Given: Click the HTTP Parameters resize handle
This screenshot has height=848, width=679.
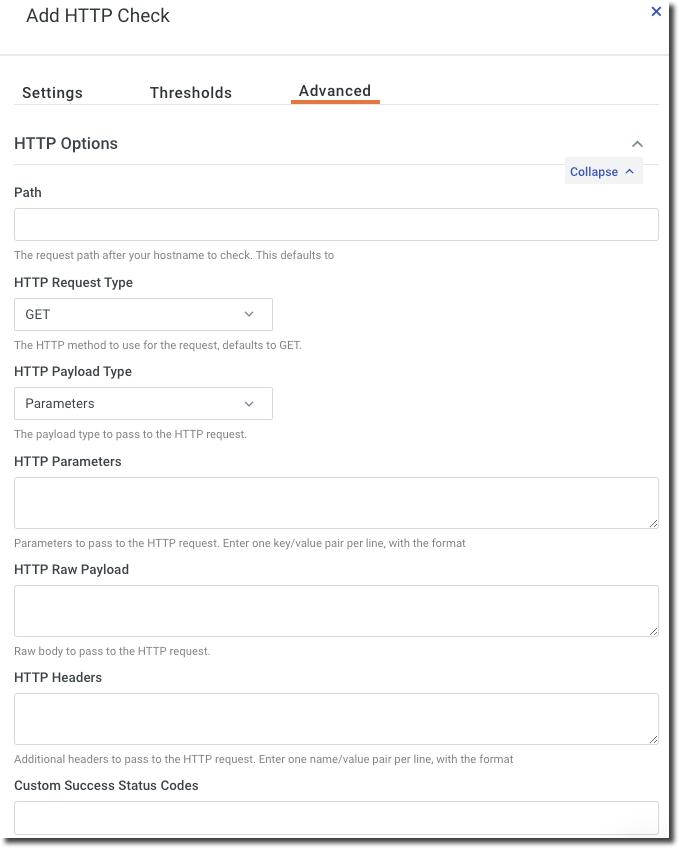Looking at the screenshot, I should [653, 523].
